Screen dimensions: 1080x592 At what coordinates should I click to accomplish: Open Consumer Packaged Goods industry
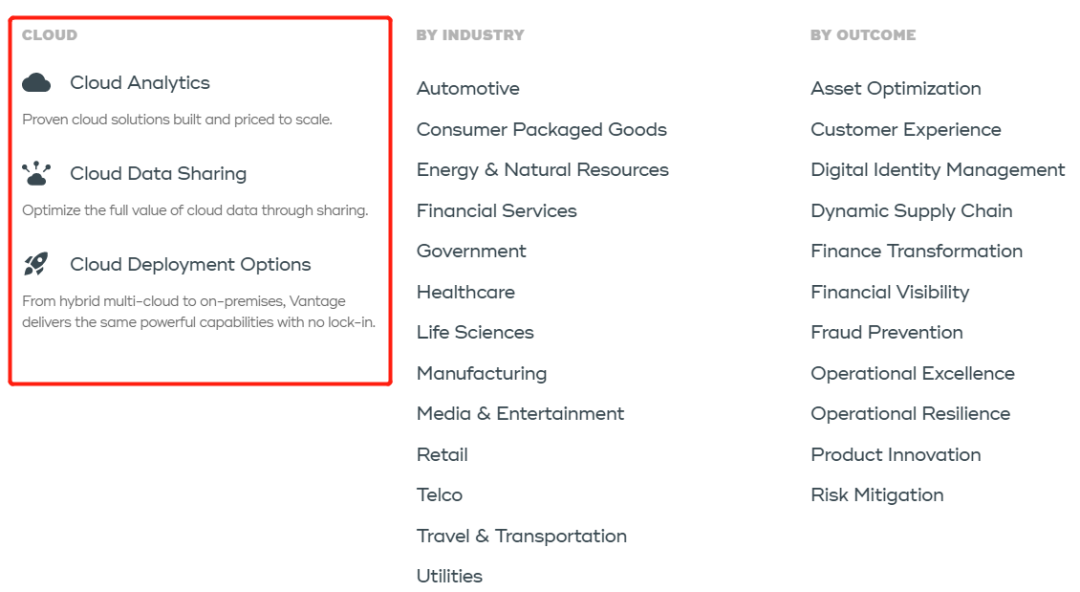tap(541, 130)
